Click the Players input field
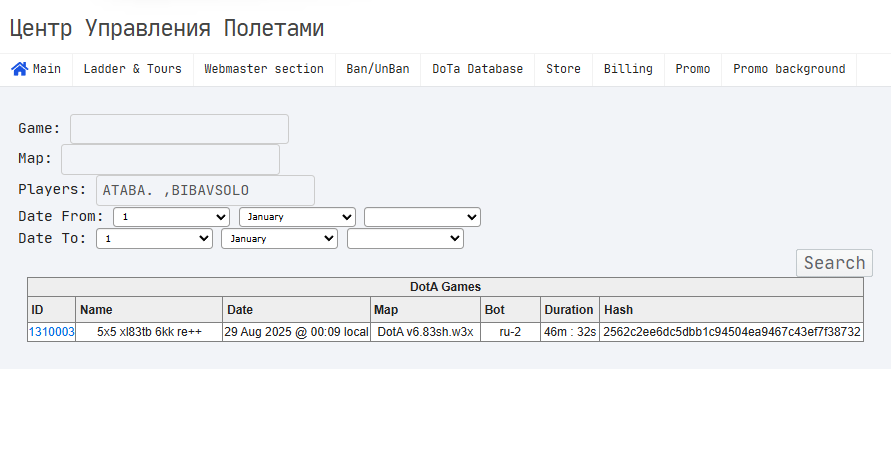 (205, 190)
